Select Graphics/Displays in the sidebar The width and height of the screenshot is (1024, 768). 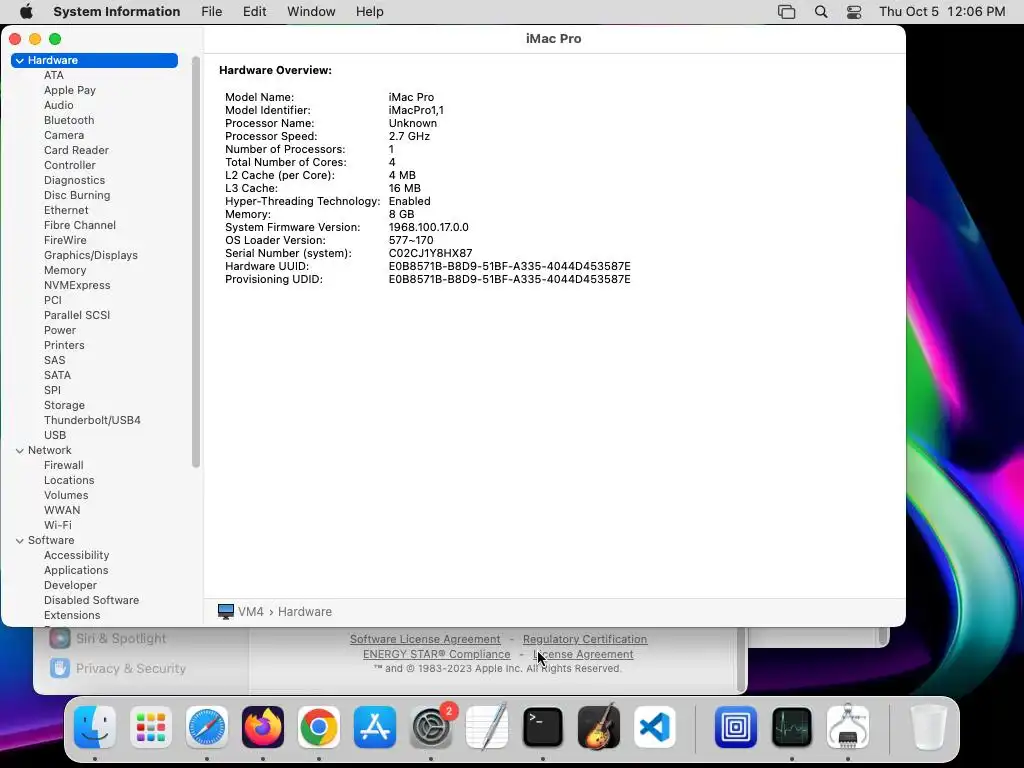point(91,255)
